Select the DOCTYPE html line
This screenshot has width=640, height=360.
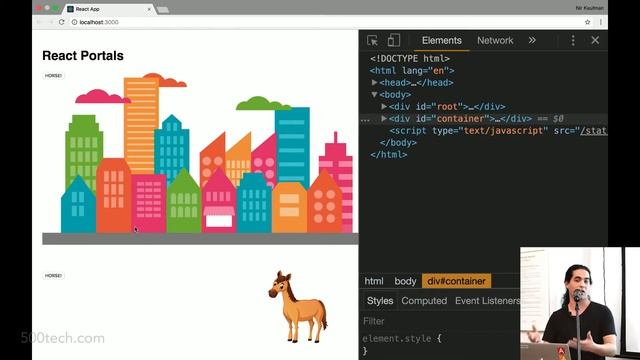click(x=410, y=58)
